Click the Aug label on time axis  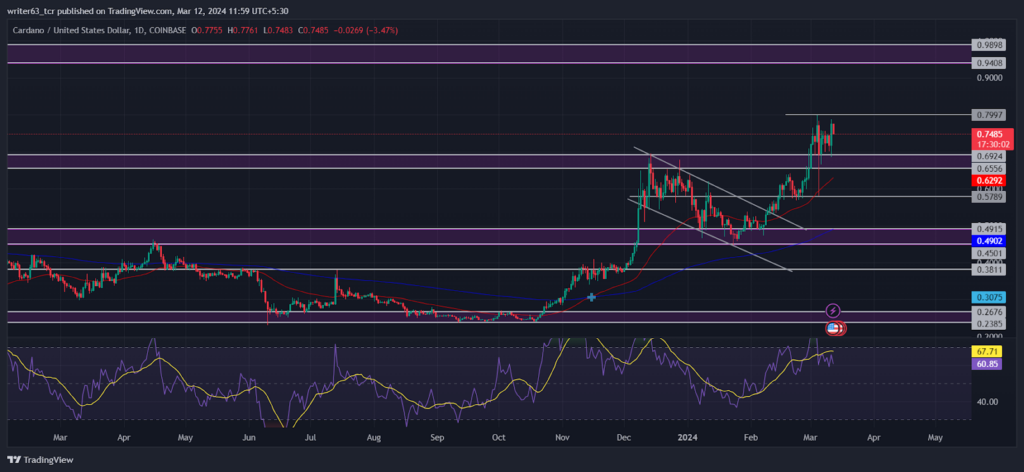point(373,437)
